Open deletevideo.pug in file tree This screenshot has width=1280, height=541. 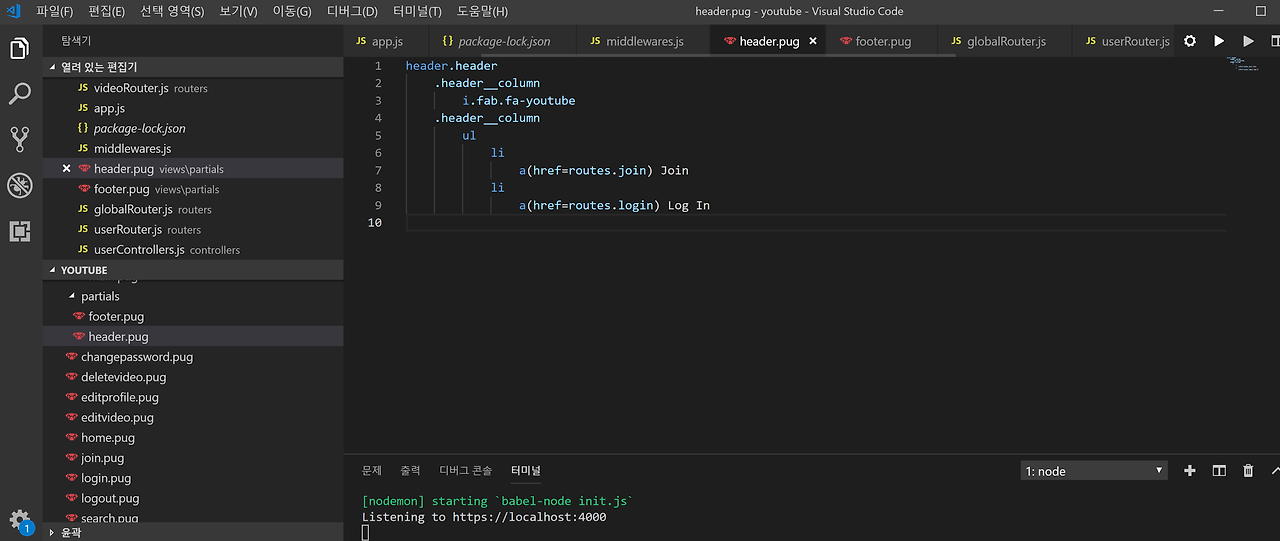point(194,377)
